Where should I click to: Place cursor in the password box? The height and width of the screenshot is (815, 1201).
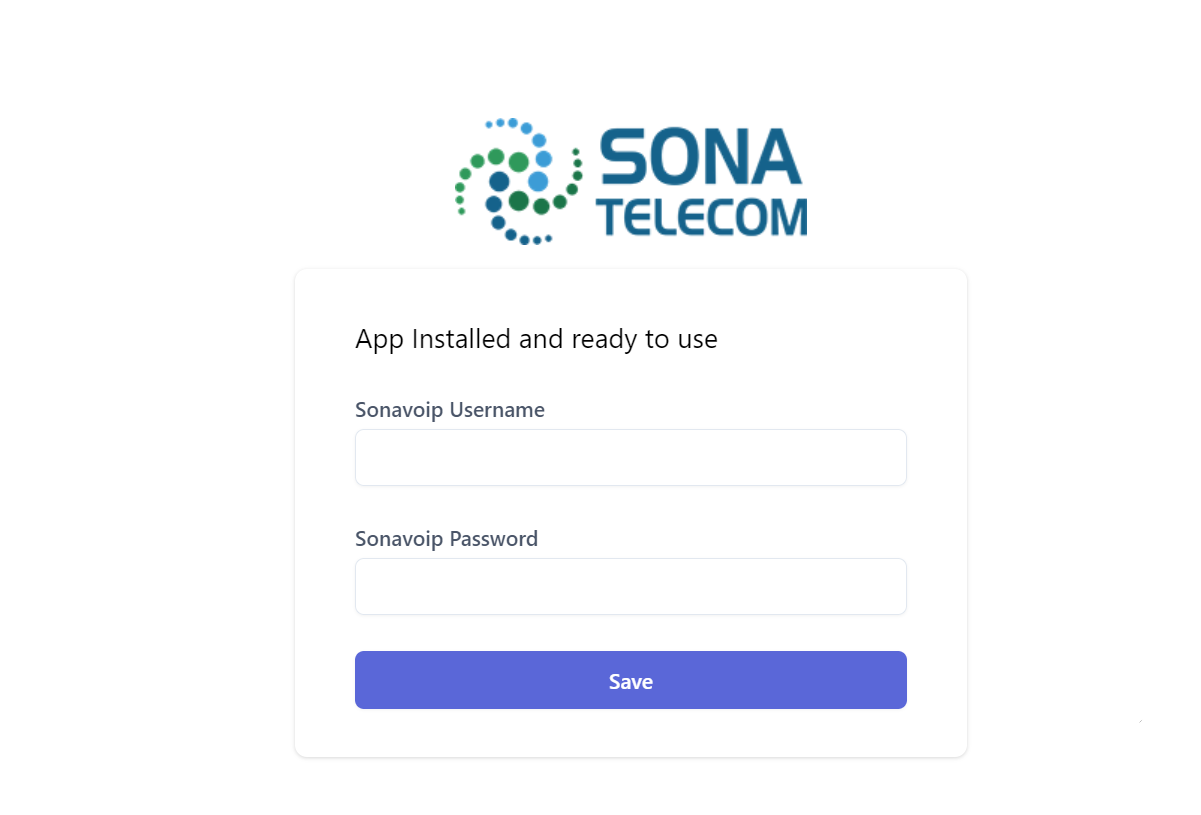pos(630,586)
